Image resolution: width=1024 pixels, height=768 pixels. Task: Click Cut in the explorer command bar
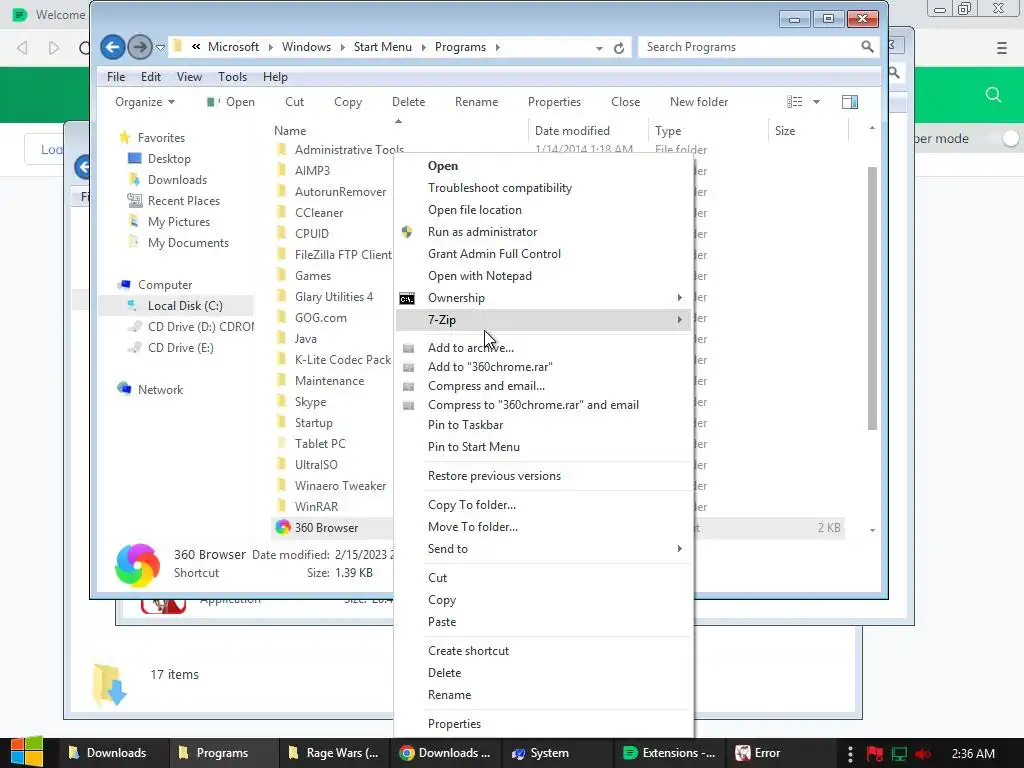tap(295, 102)
